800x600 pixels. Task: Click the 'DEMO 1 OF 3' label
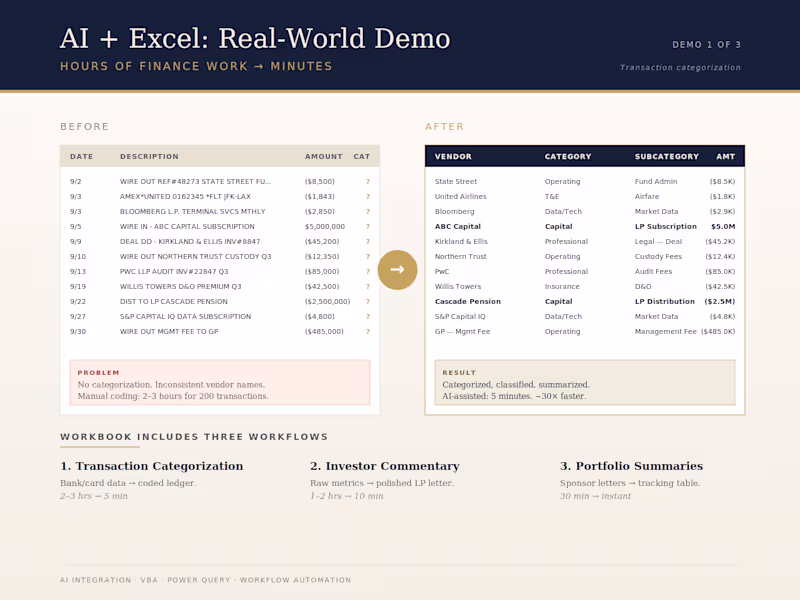(x=707, y=45)
